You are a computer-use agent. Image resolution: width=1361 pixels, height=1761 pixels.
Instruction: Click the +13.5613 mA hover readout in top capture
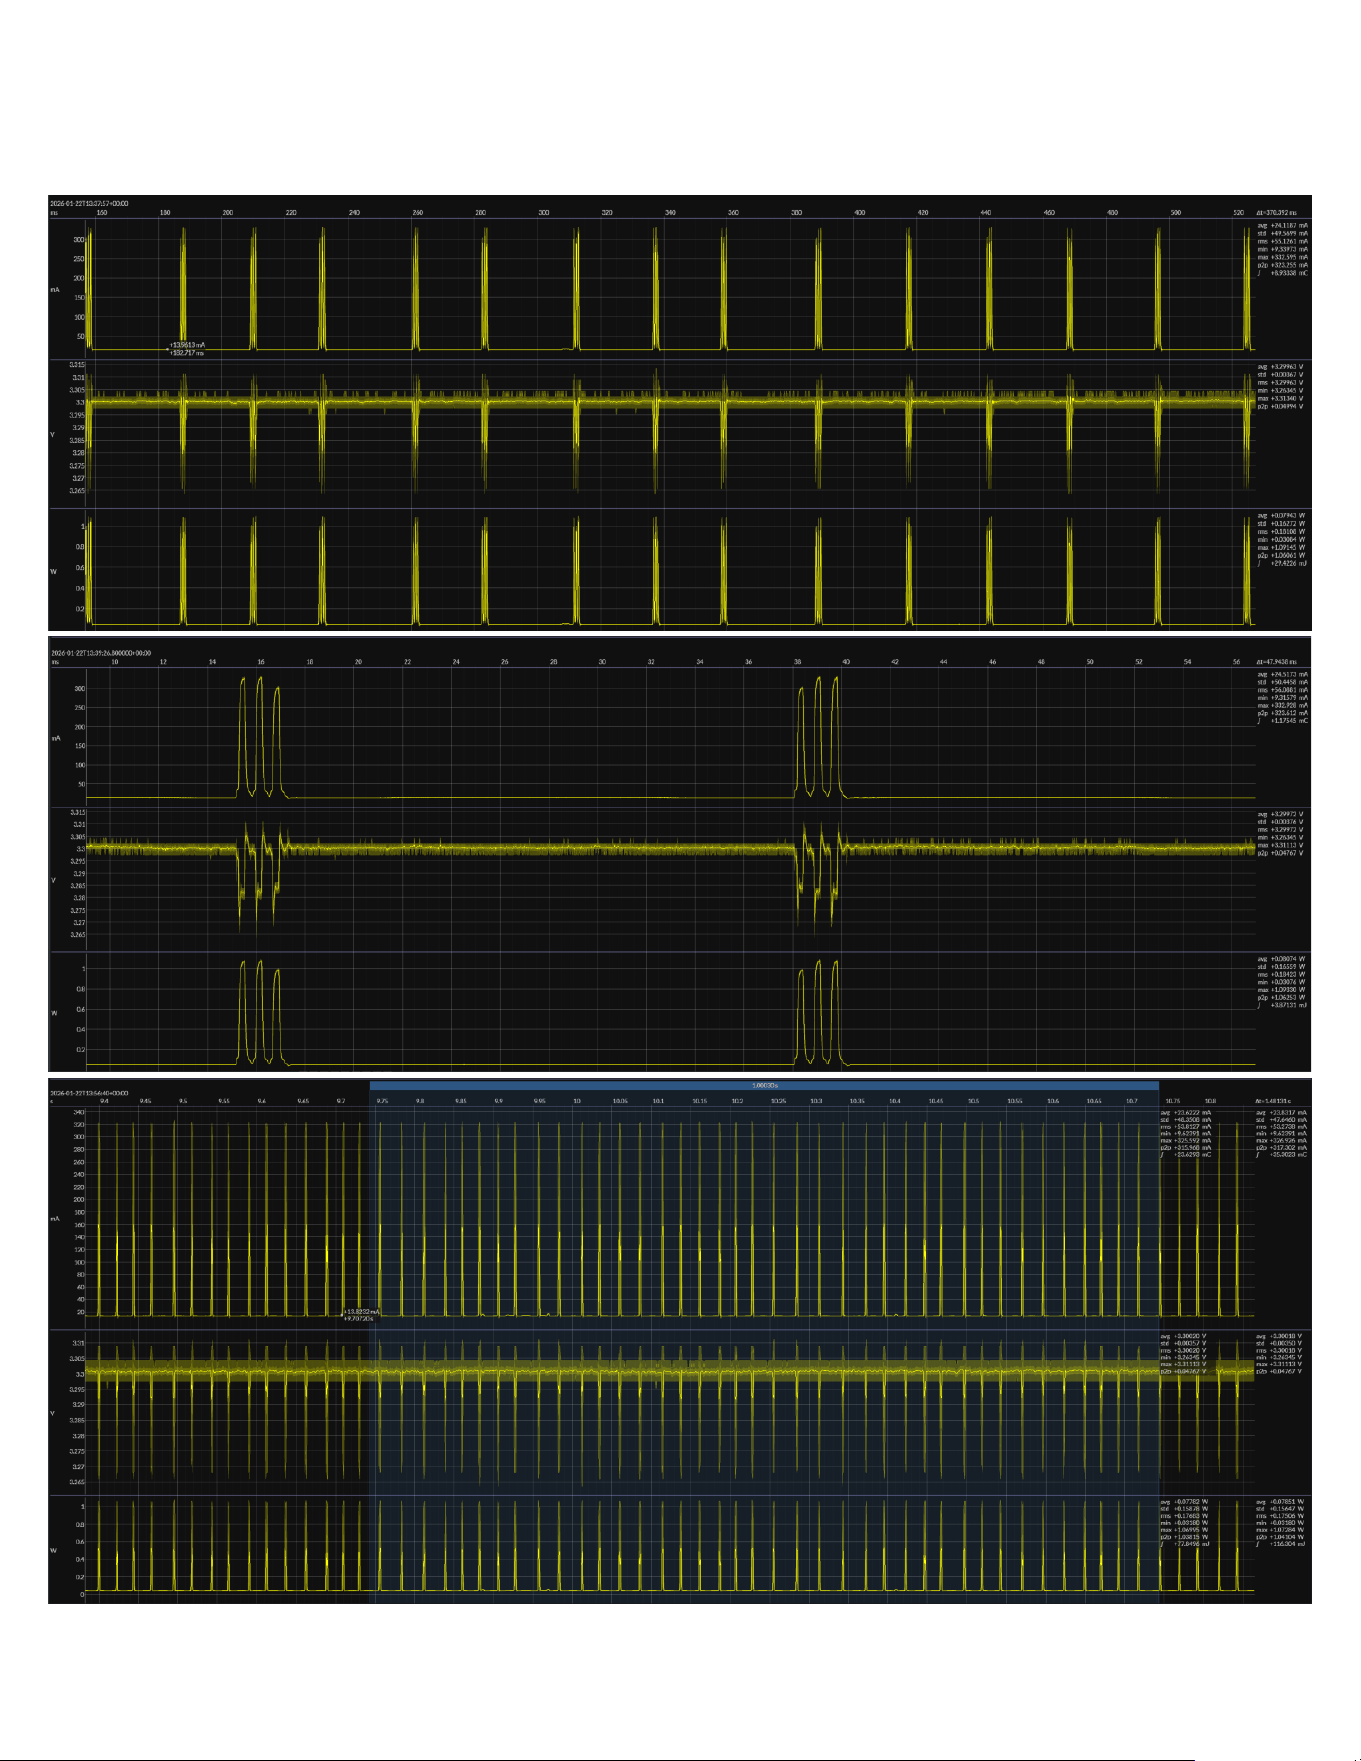pyautogui.click(x=187, y=345)
